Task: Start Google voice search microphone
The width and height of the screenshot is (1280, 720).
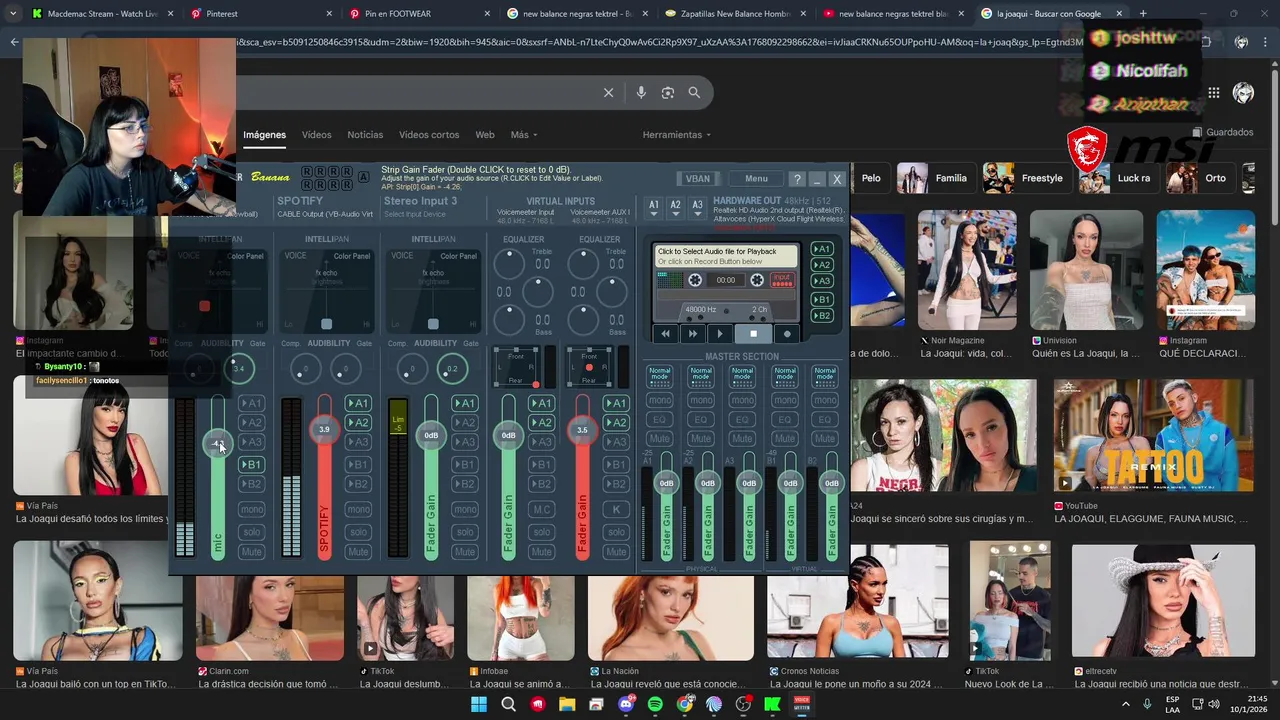Action: coord(641,92)
